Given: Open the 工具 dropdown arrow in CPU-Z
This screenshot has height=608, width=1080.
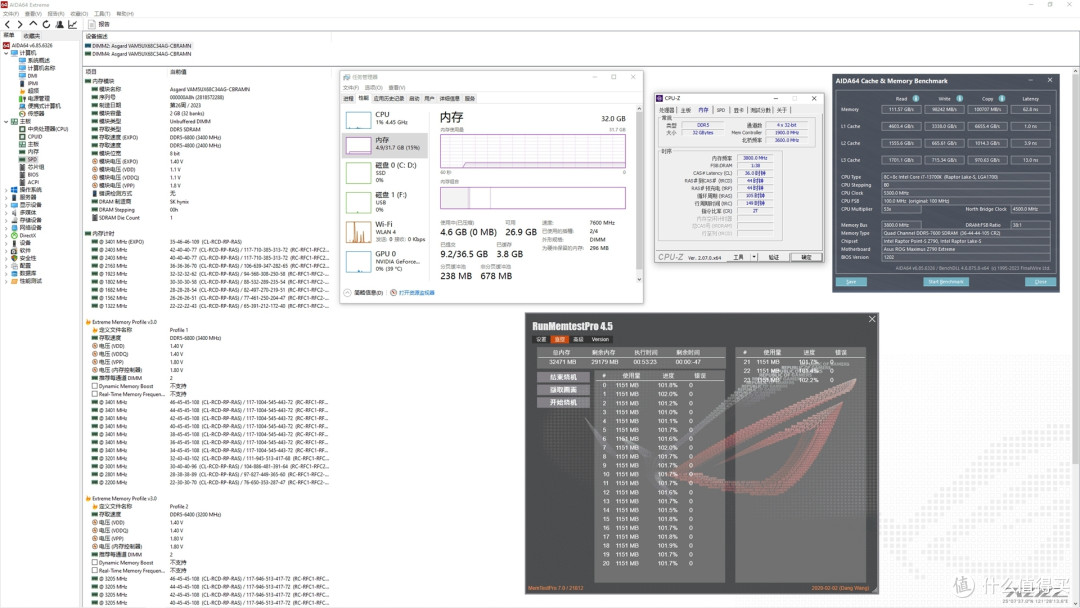Looking at the screenshot, I should (754, 257).
